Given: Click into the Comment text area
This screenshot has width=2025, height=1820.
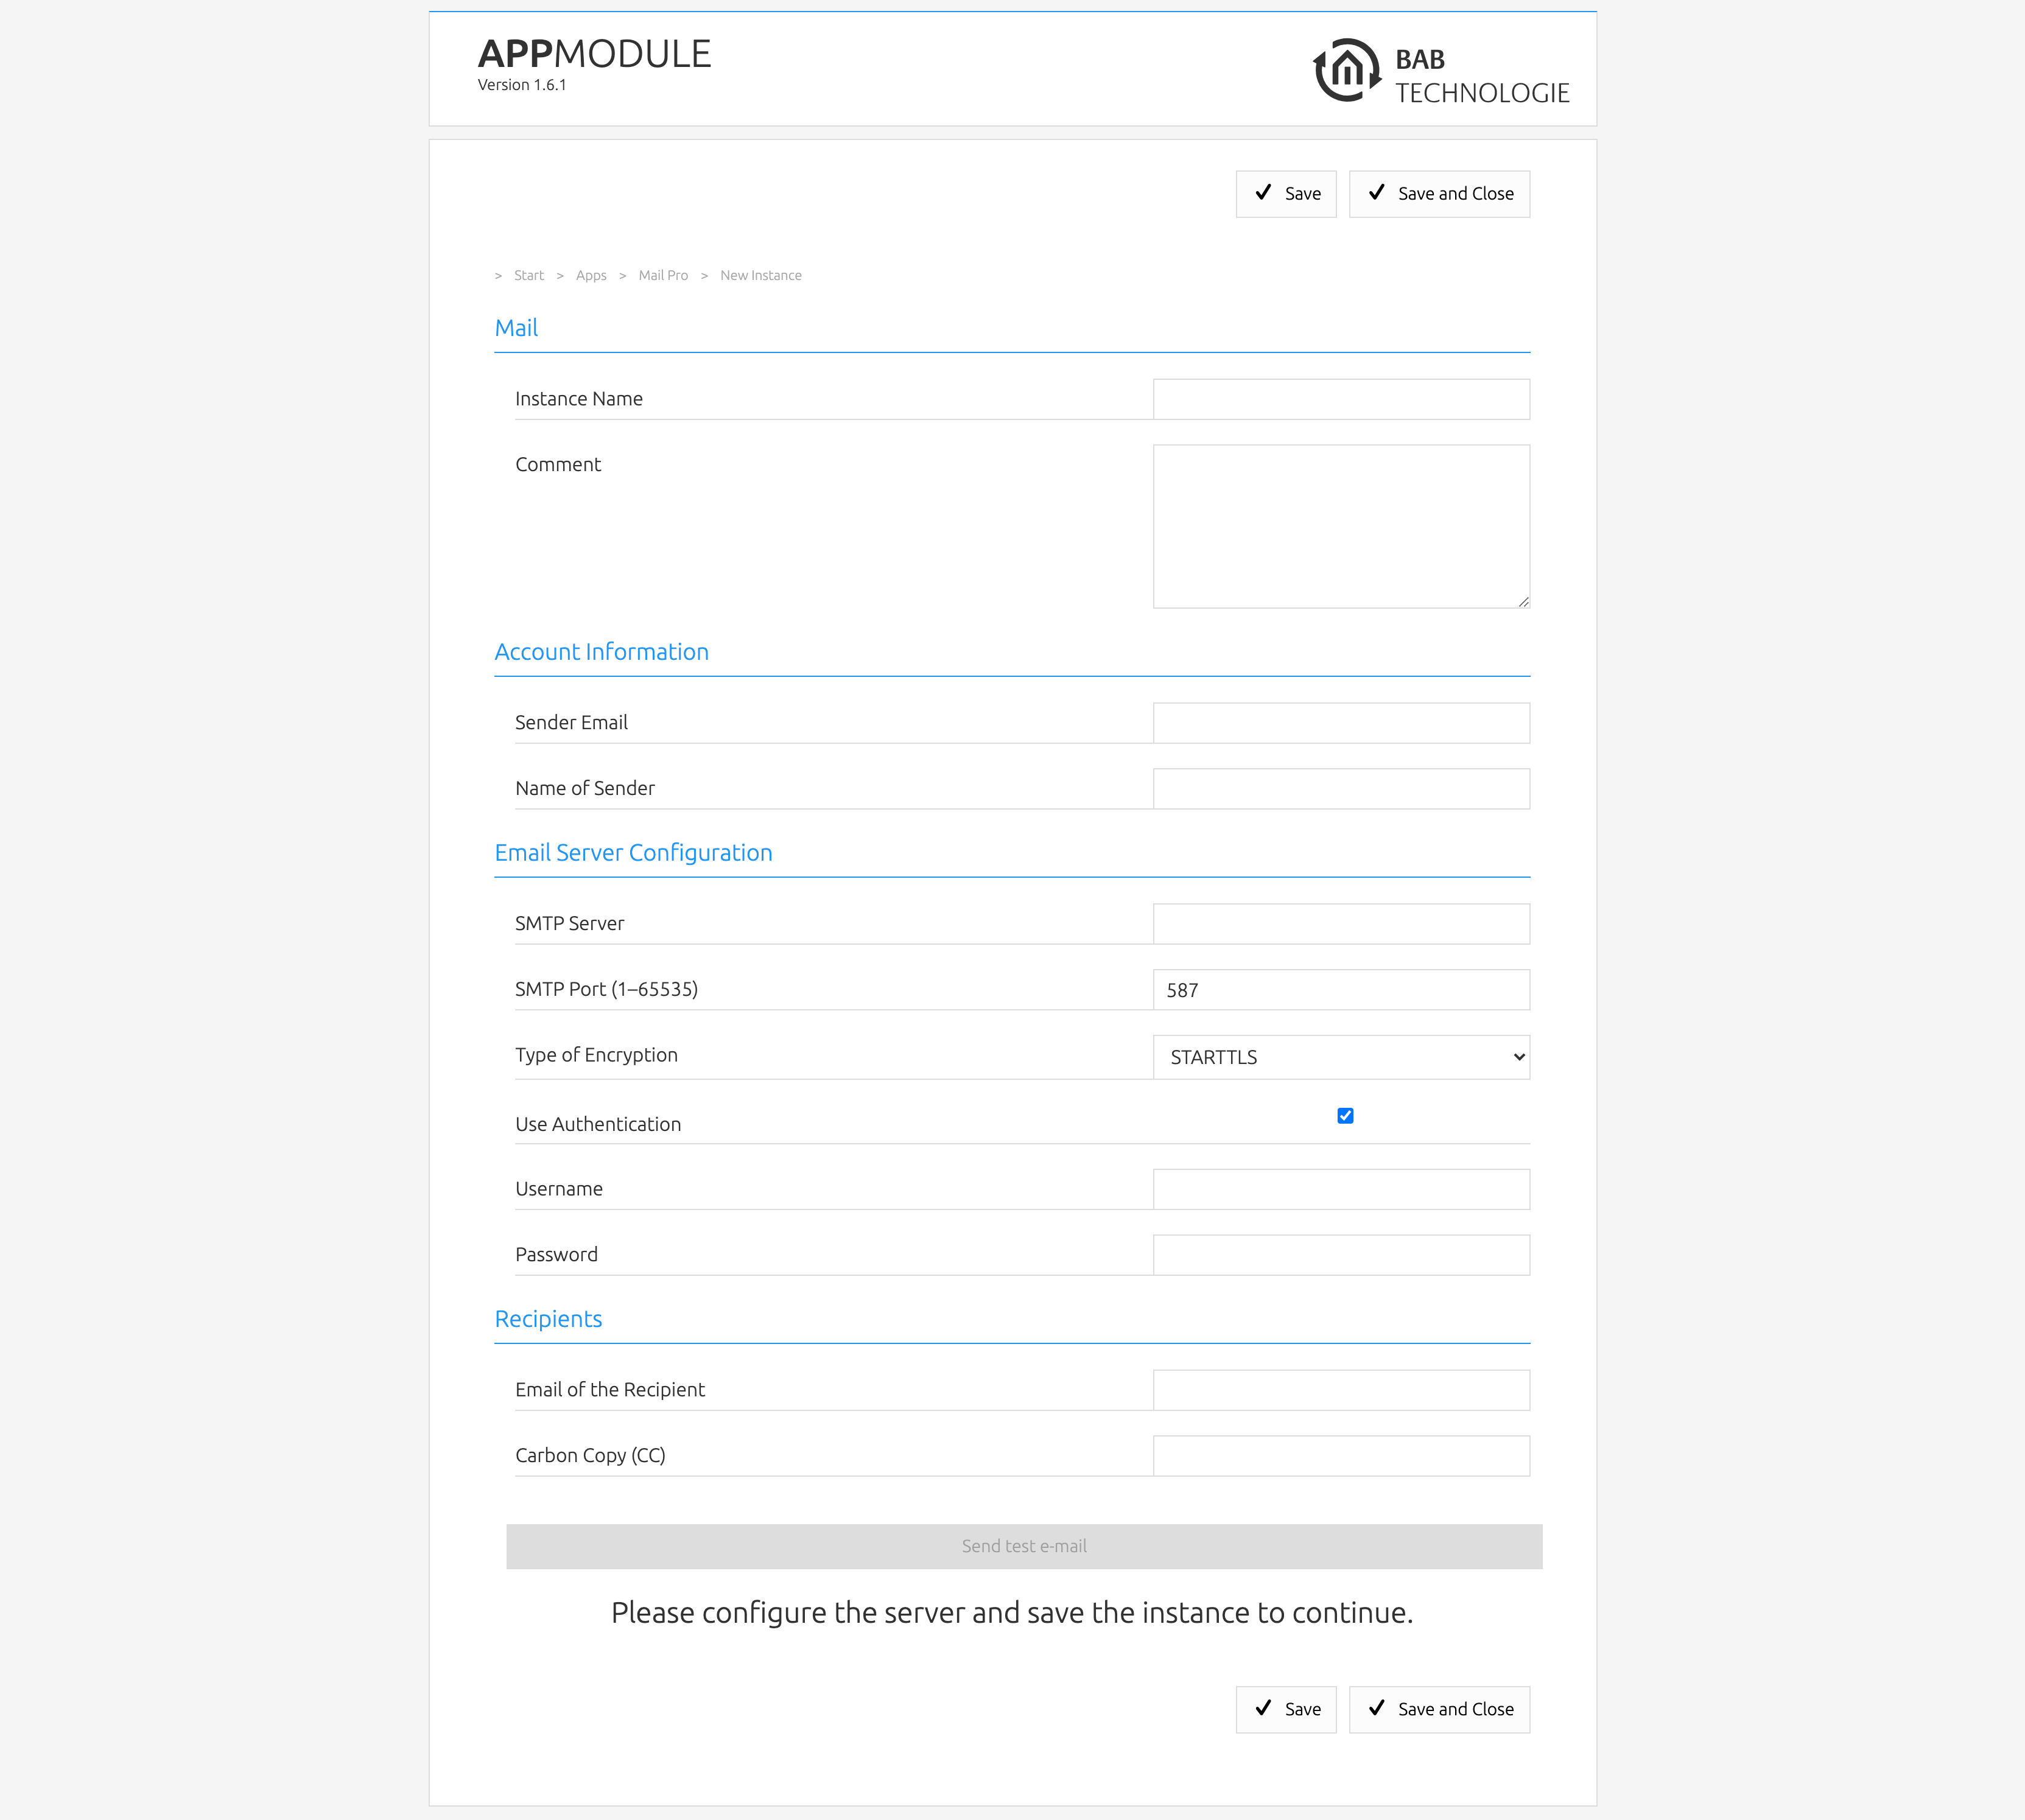Looking at the screenshot, I should point(1340,526).
